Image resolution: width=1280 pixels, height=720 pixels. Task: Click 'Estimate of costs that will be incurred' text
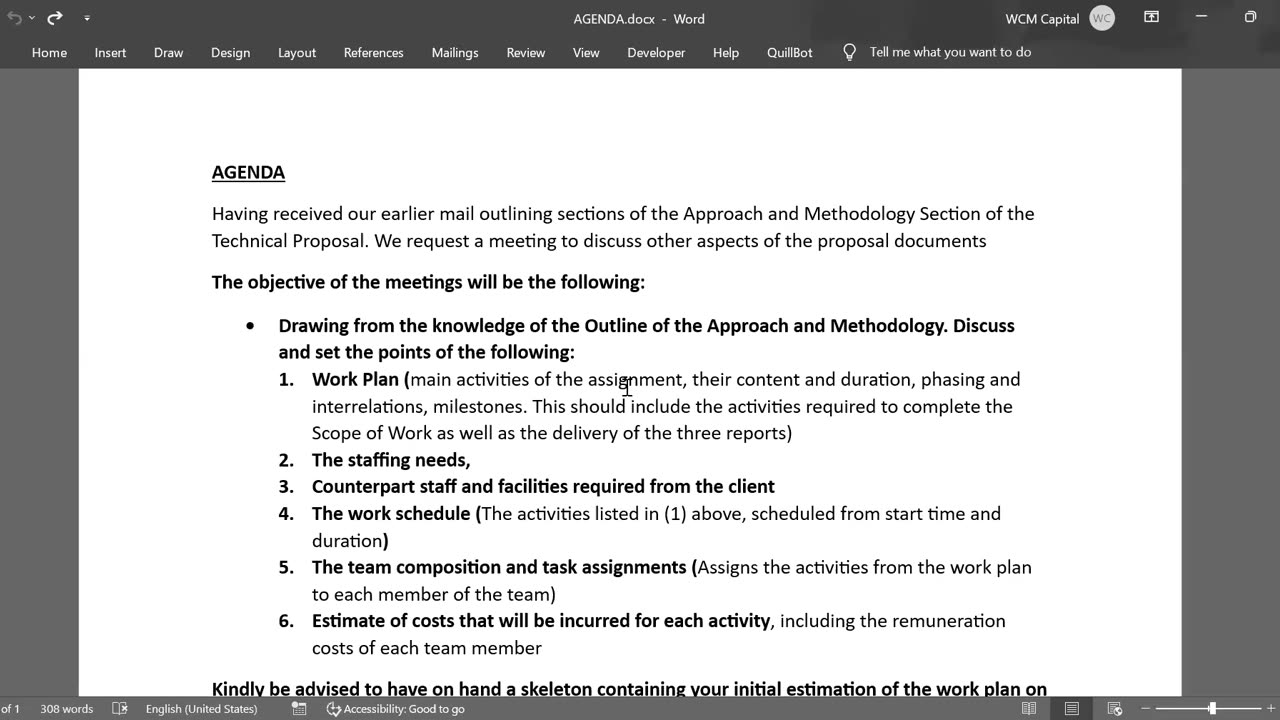pyautogui.click(x=541, y=620)
